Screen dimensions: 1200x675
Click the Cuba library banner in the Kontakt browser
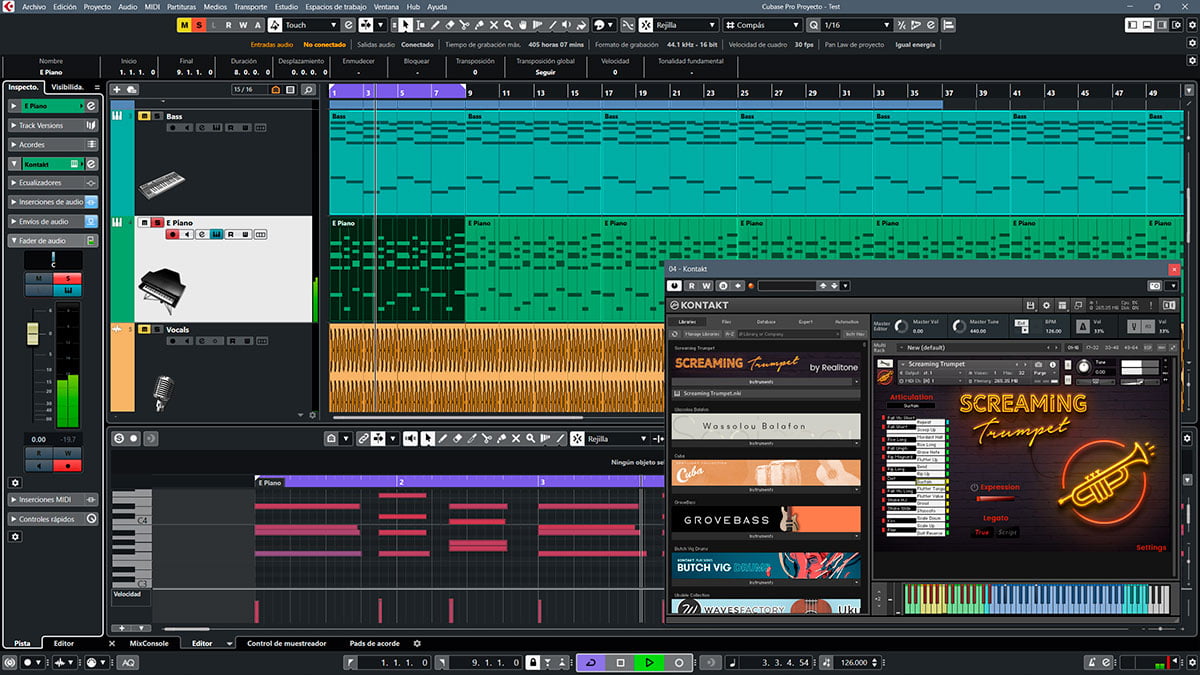pos(766,474)
